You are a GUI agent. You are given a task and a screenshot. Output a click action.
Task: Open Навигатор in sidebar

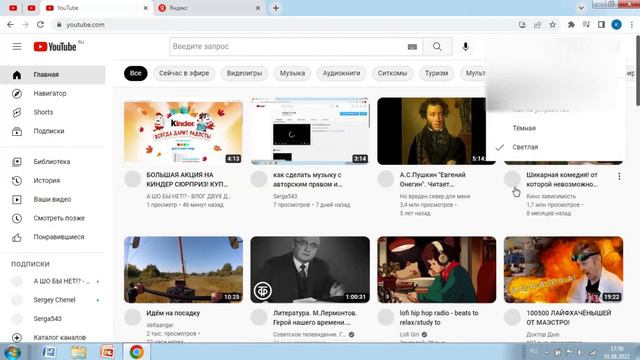pyautogui.click(x=53, y=93)
